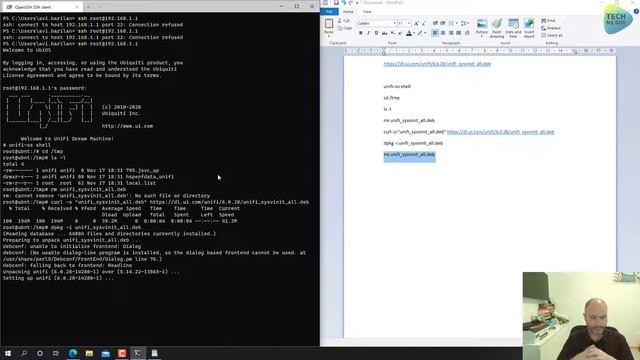The height and width of the screenshot is (360, 640).
Task: Open the link after the curl command
Action: click(500, 132)
